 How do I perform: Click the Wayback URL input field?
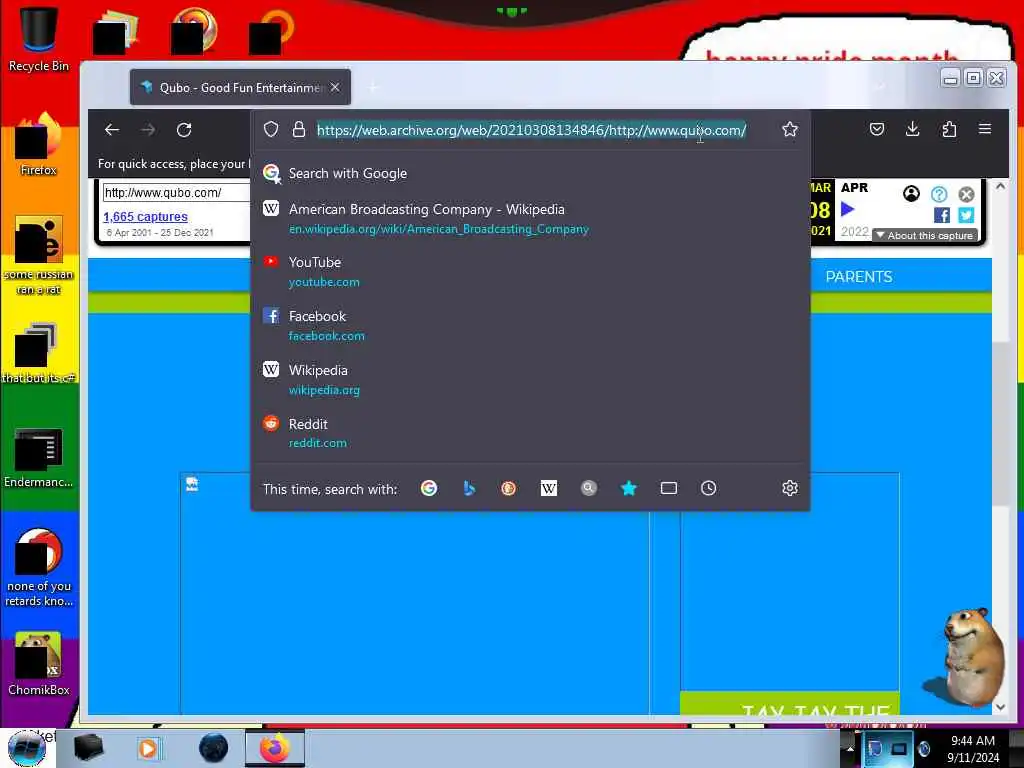pos(176,193)
